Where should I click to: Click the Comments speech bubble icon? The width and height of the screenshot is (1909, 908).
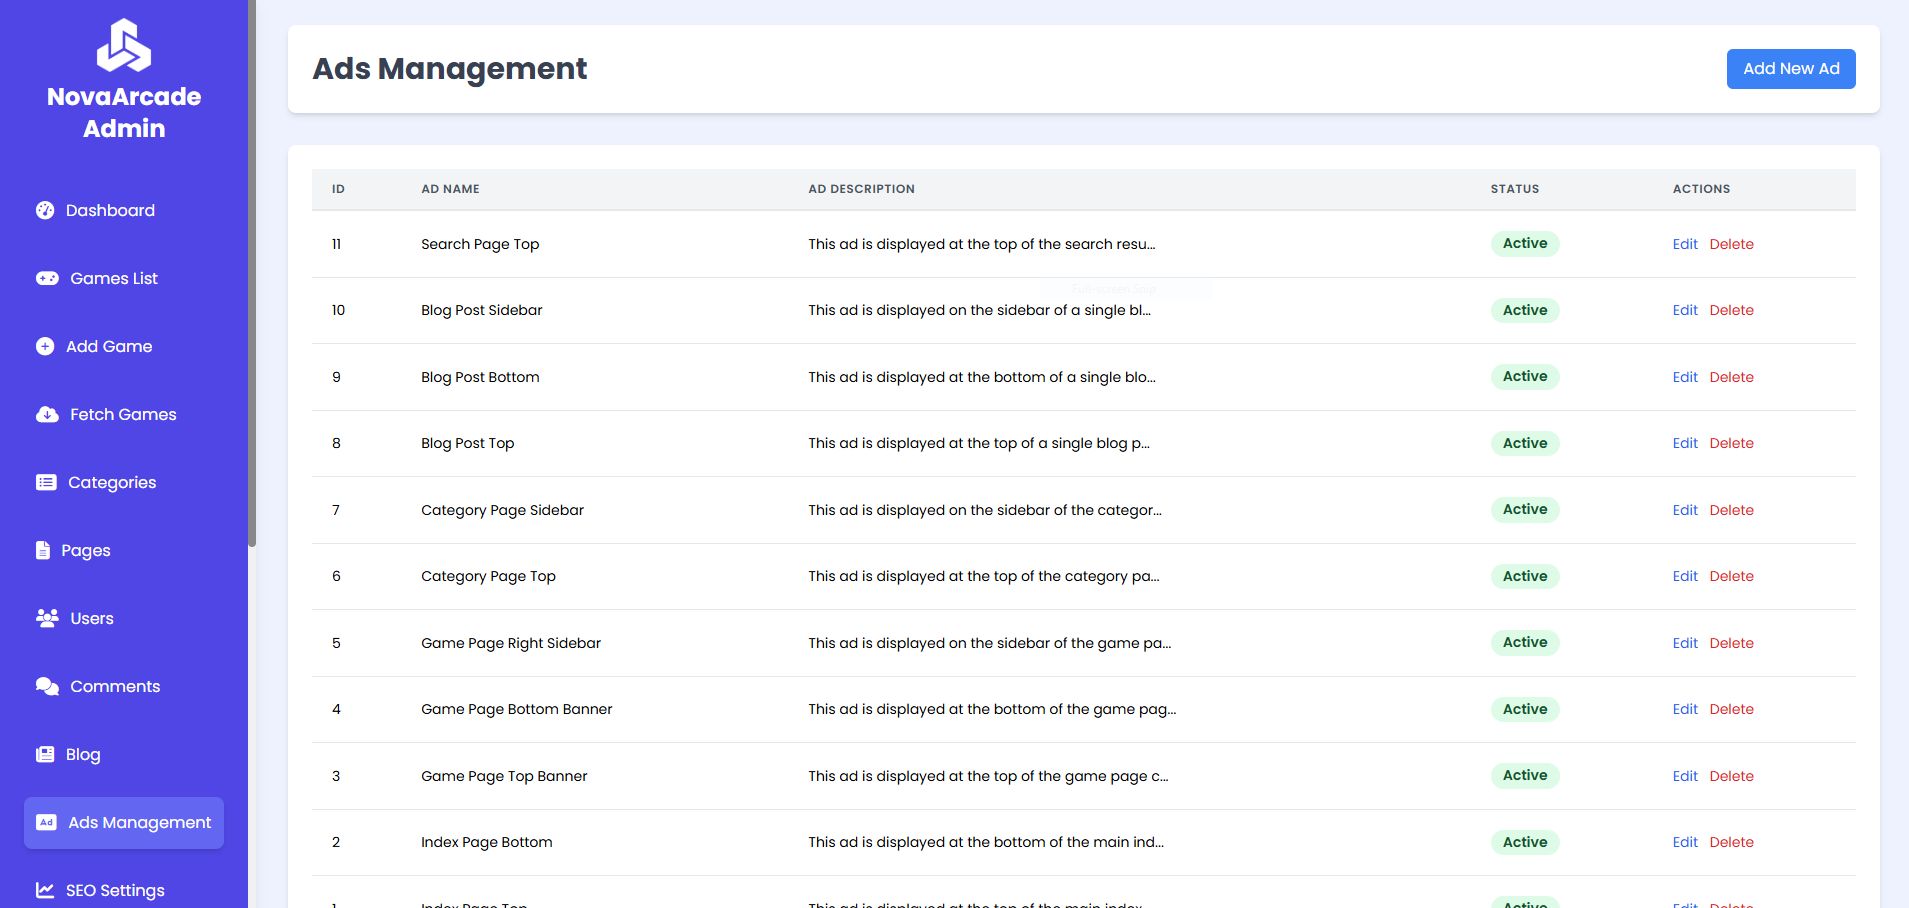pyautogui.click(x=47, y=686)
